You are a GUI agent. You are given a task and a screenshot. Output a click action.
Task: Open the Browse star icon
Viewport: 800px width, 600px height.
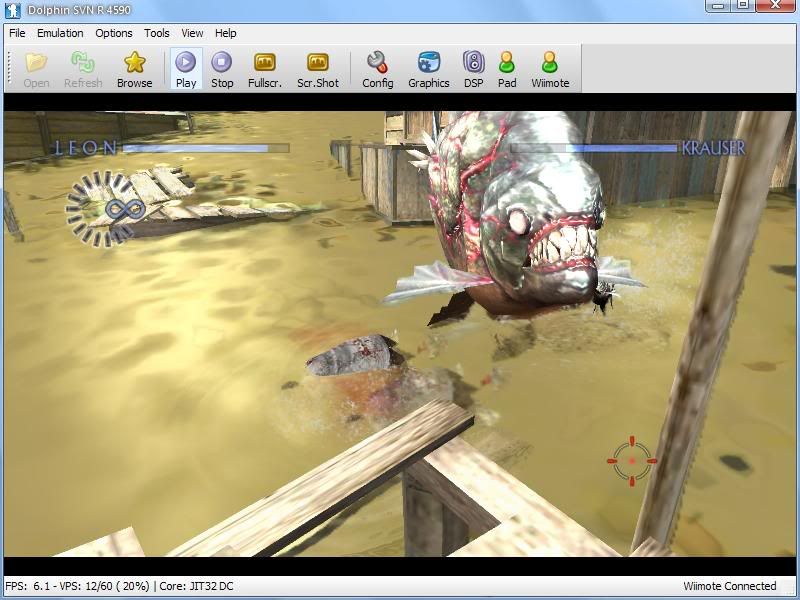(x=134, y=69)
